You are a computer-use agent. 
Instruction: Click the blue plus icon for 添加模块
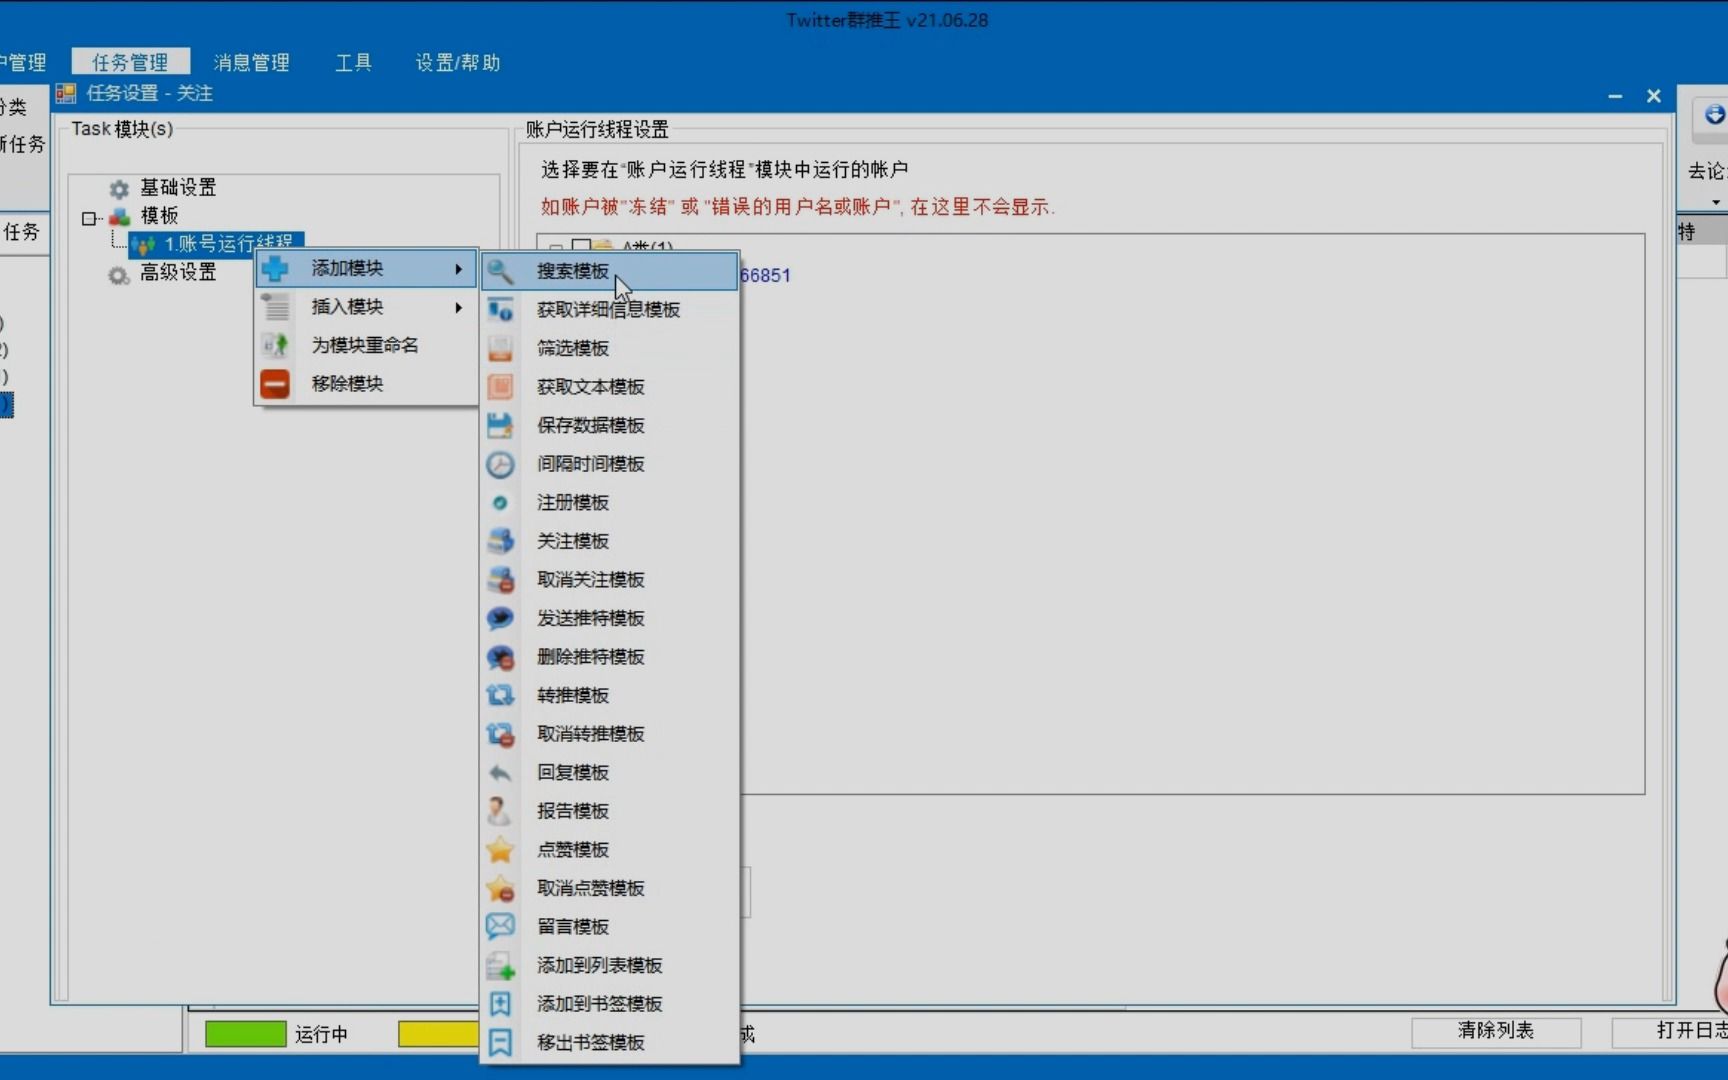click(x=275, y=268)
